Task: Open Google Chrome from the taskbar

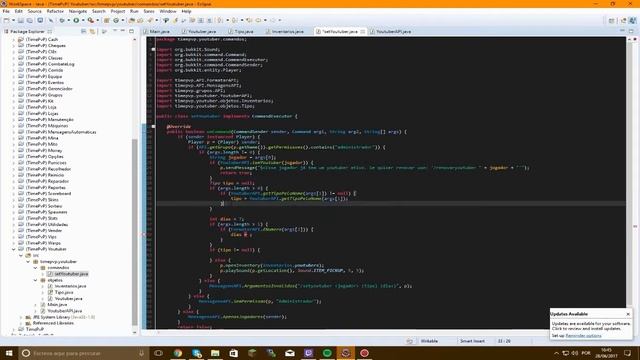Action: point(178,353)
